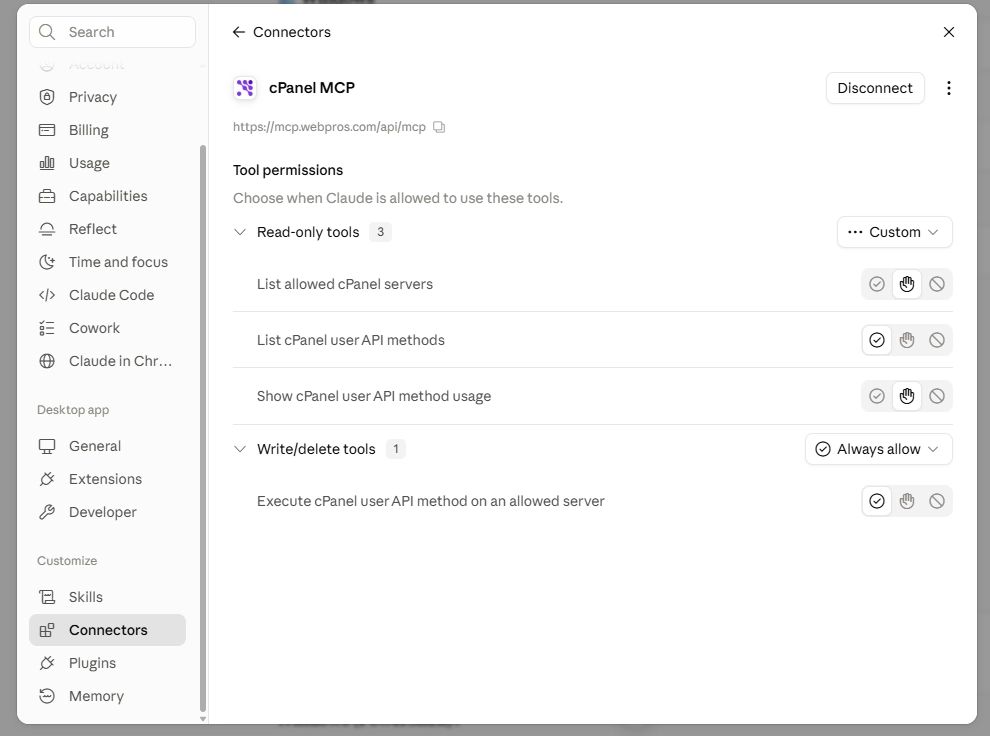Go to the Billing settings page

coord(107,130)
